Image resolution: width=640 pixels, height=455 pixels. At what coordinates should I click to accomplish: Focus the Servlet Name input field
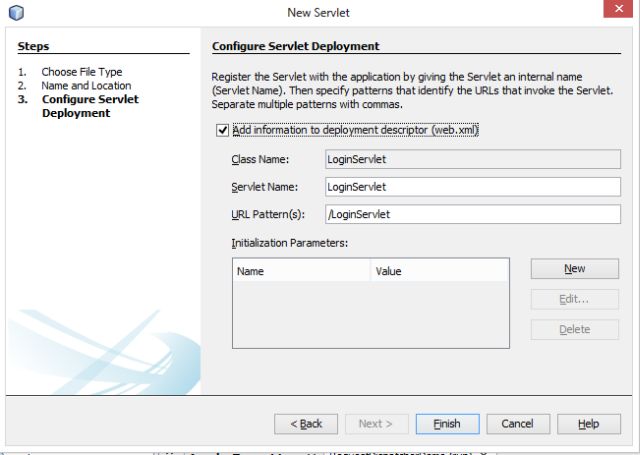(473, 186)
